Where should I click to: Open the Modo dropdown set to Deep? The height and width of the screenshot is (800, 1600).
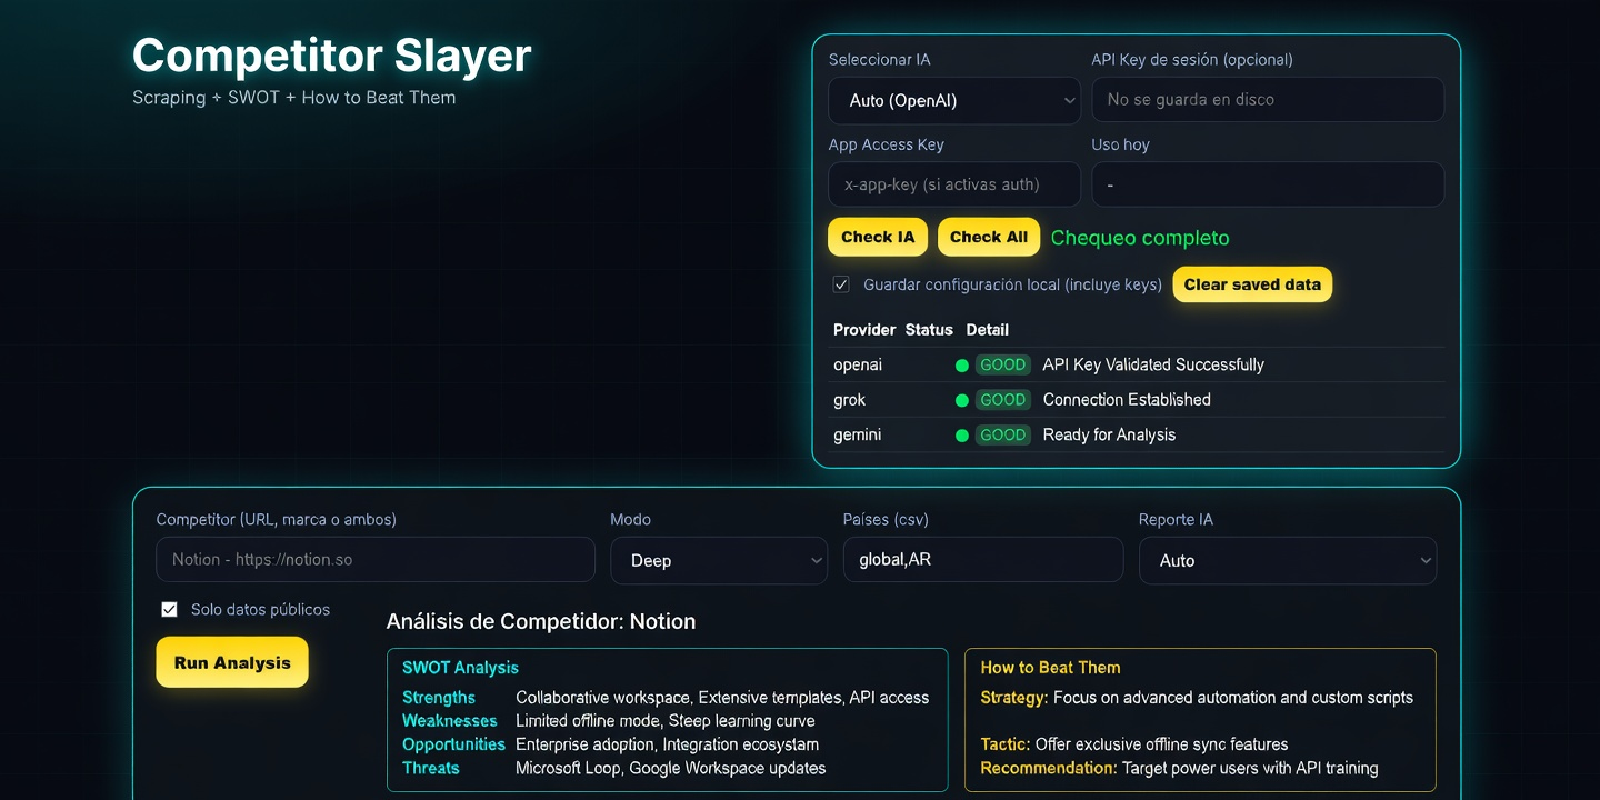[x=719, y=561]
